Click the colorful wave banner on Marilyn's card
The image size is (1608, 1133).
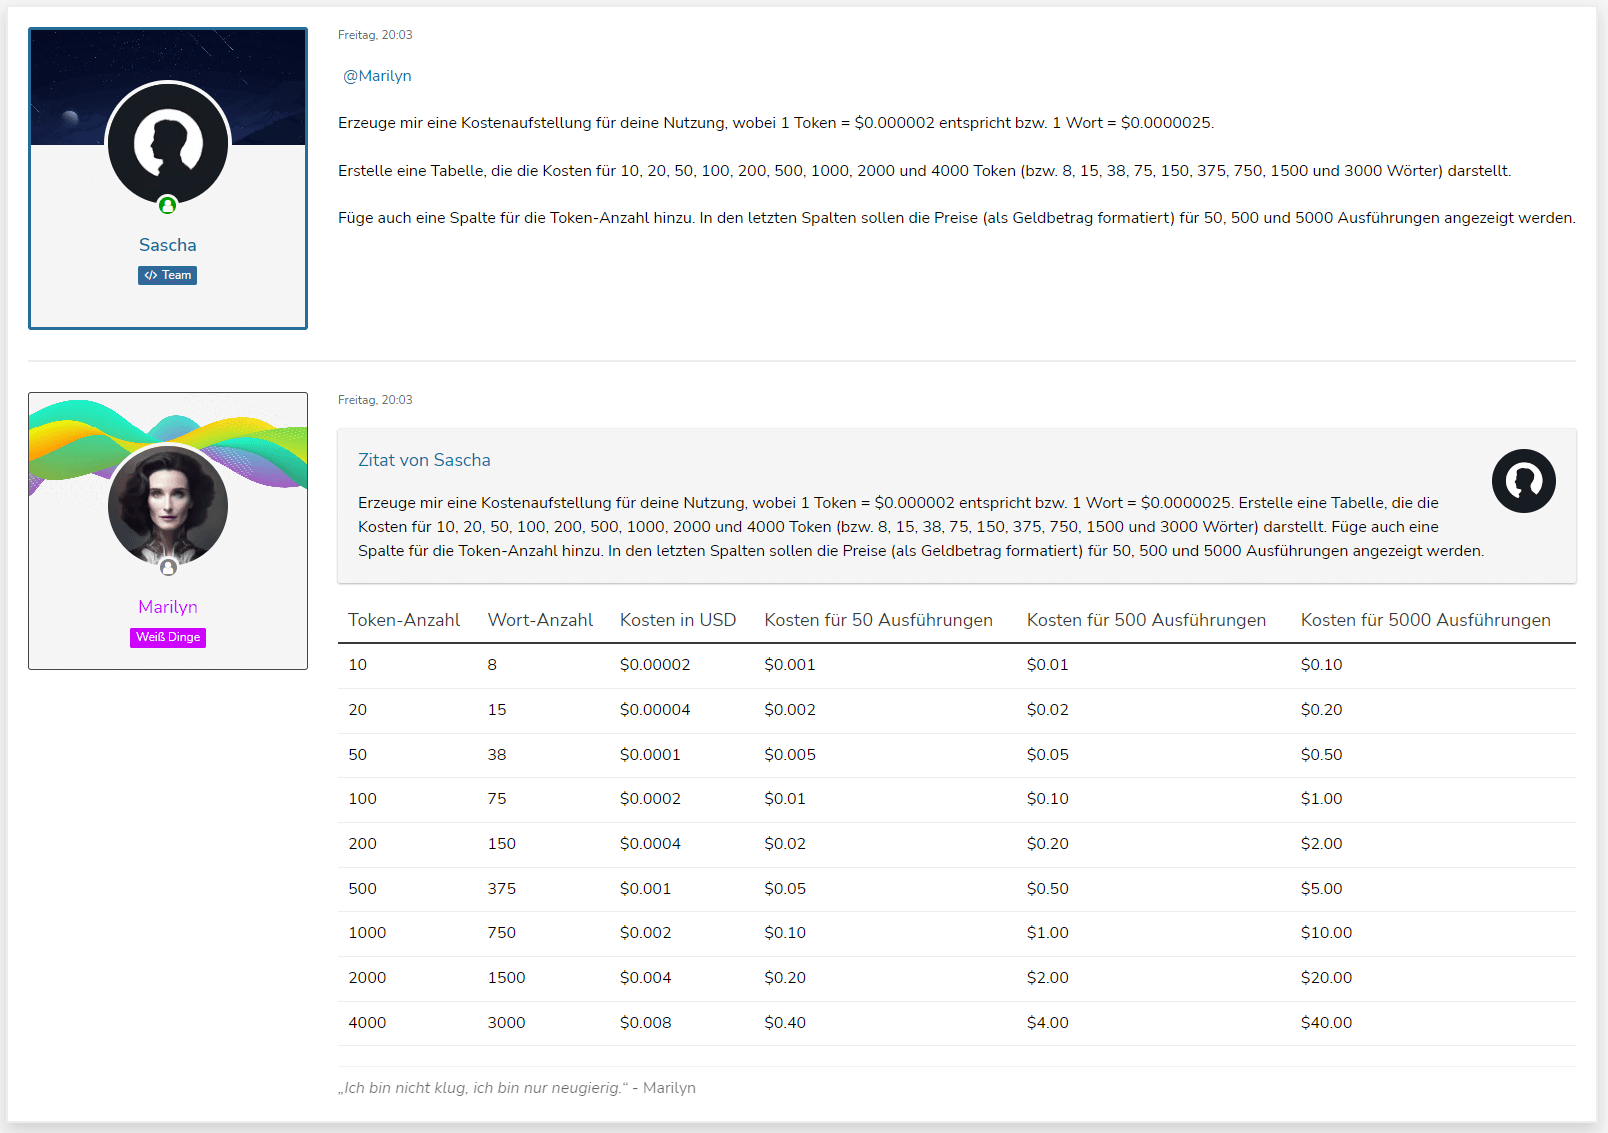168,445
